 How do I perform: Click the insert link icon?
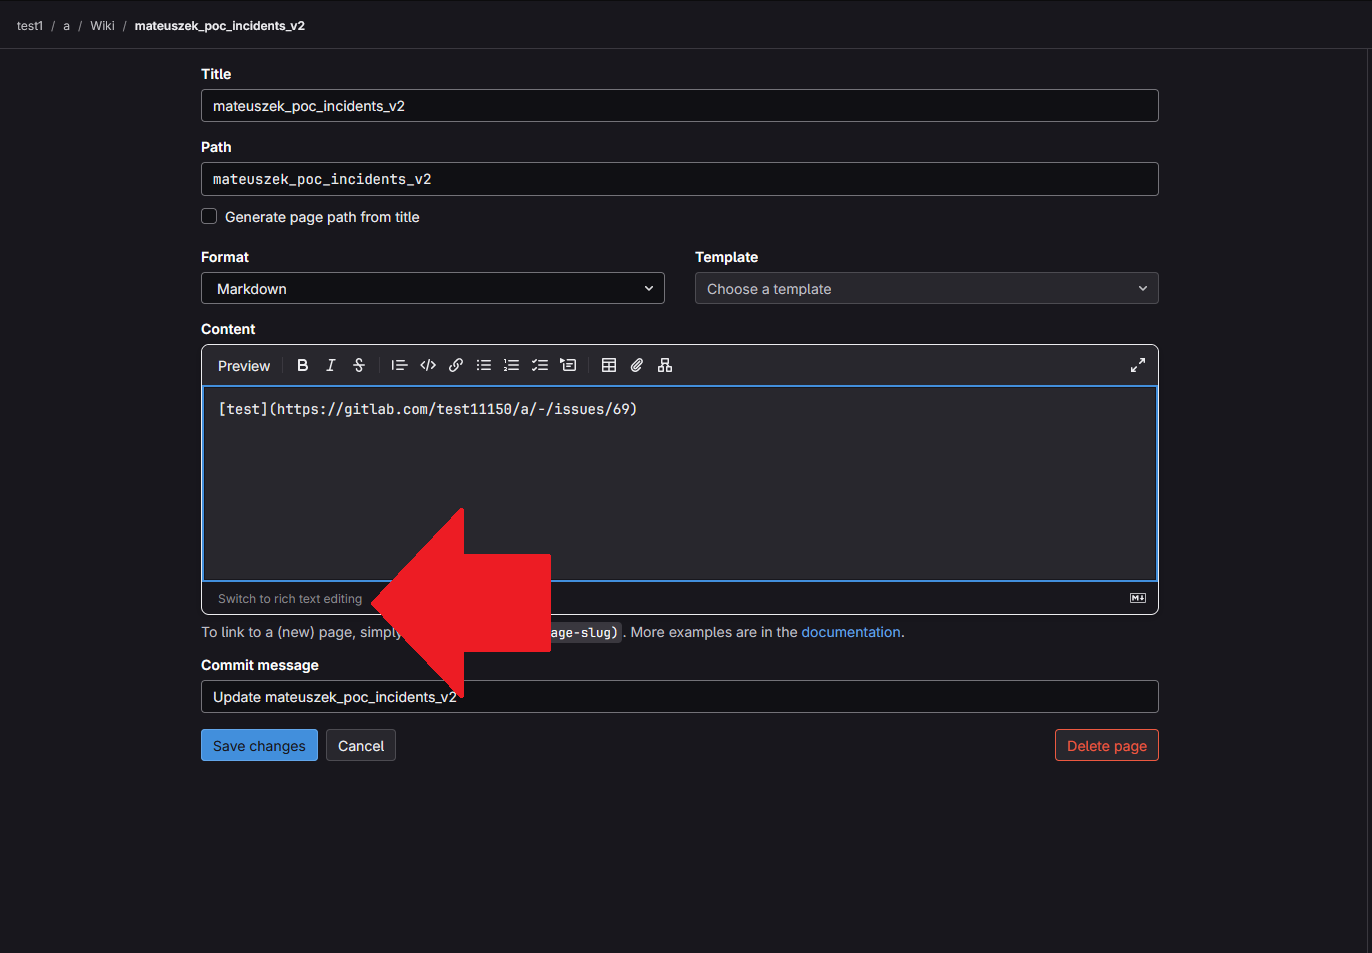point(456,366)
